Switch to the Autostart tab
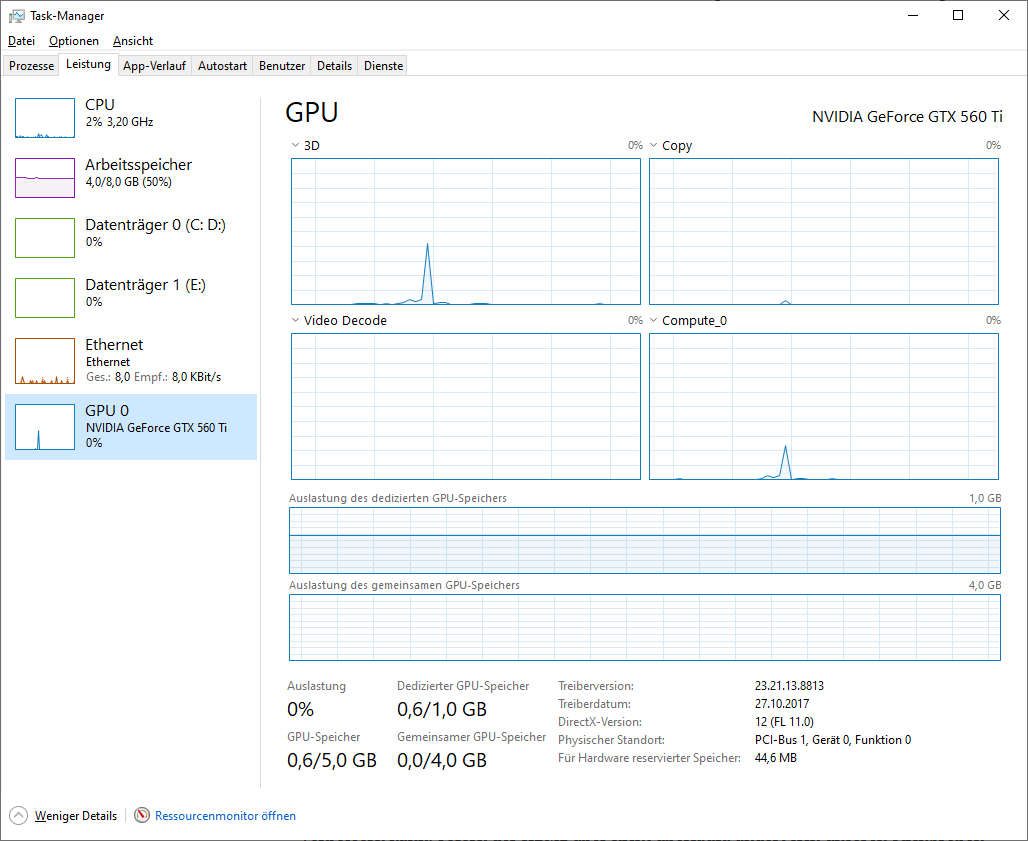 click(x=222, y=66)
